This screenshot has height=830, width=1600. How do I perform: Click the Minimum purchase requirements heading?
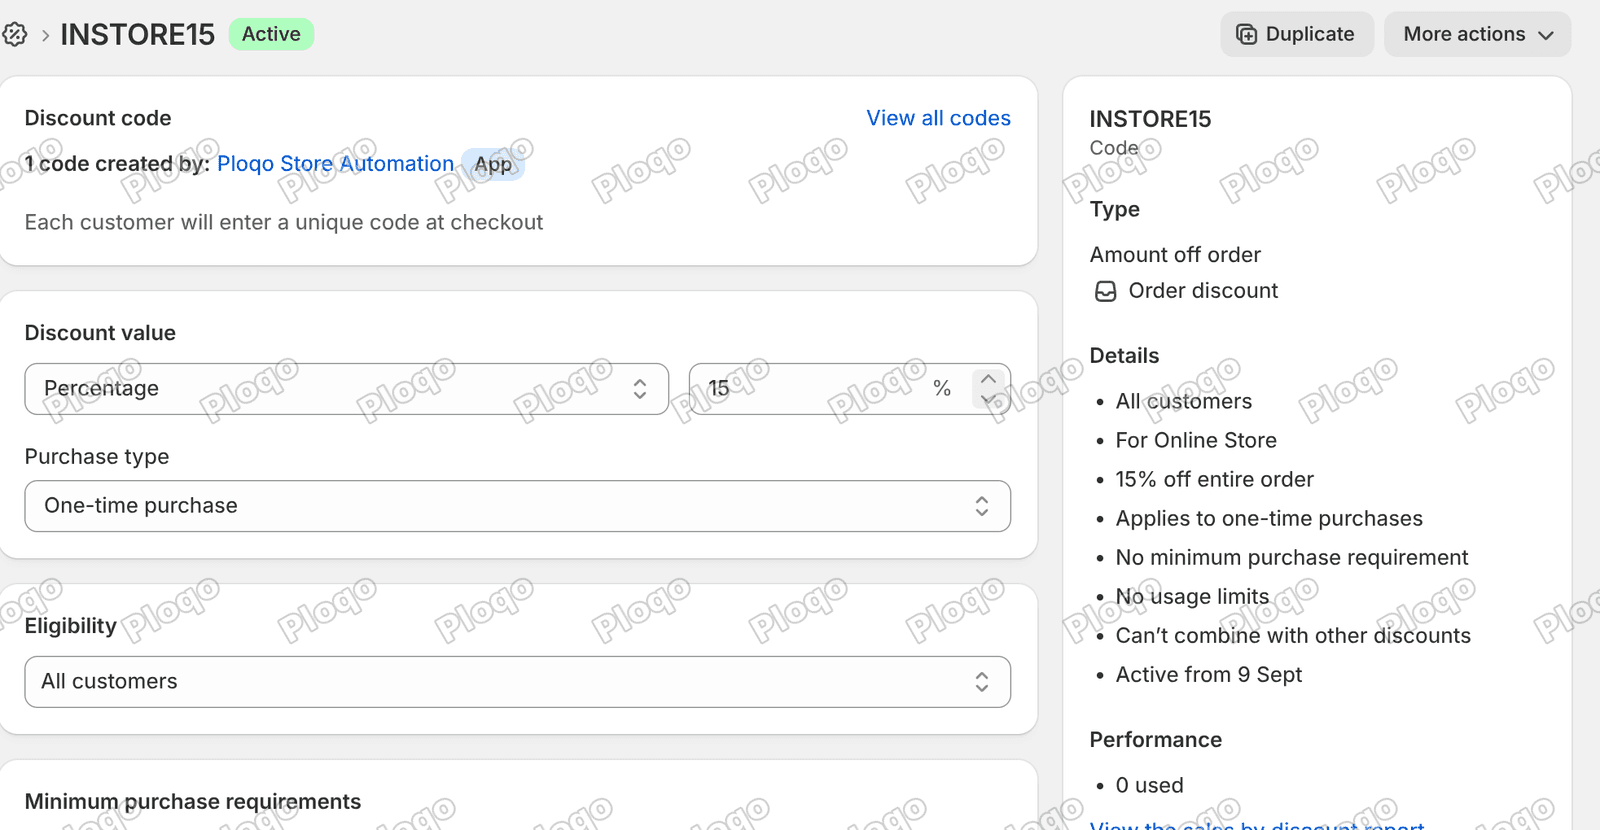pyautogui.click(x=193, y=801)
